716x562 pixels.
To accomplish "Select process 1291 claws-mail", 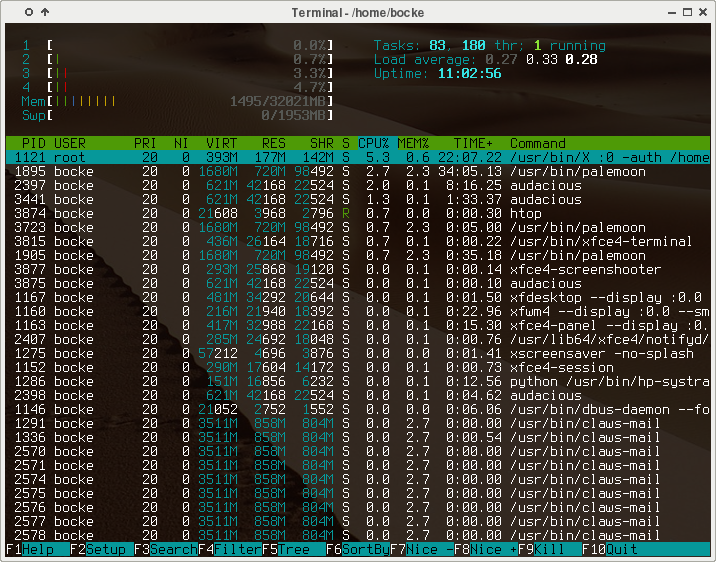I will coord(358,424).
